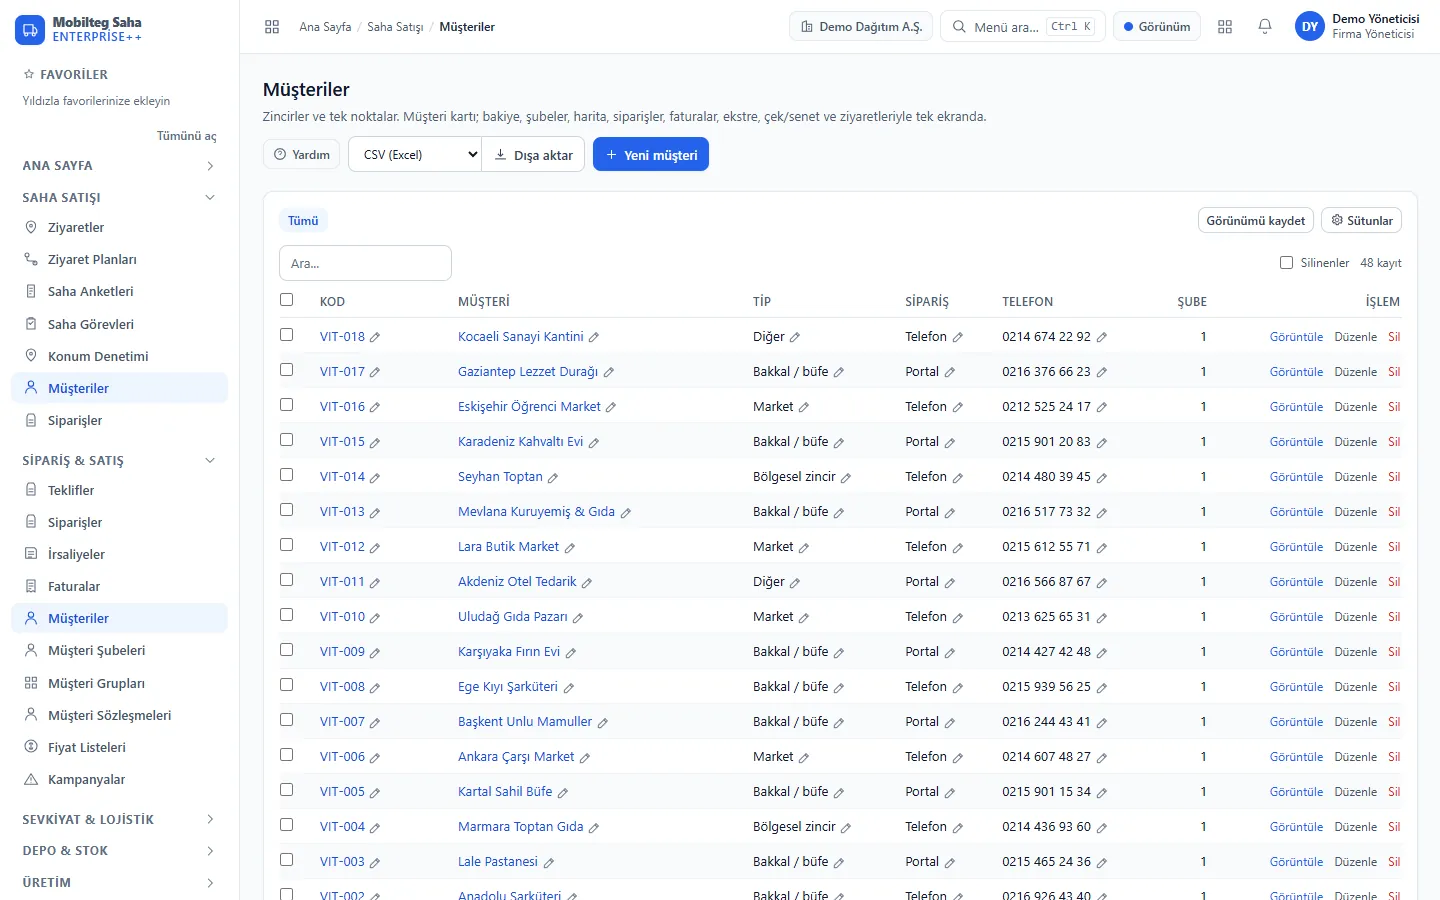Open the Sütunlar column settings
1440x900 pixels.
tap(1362, 221)
